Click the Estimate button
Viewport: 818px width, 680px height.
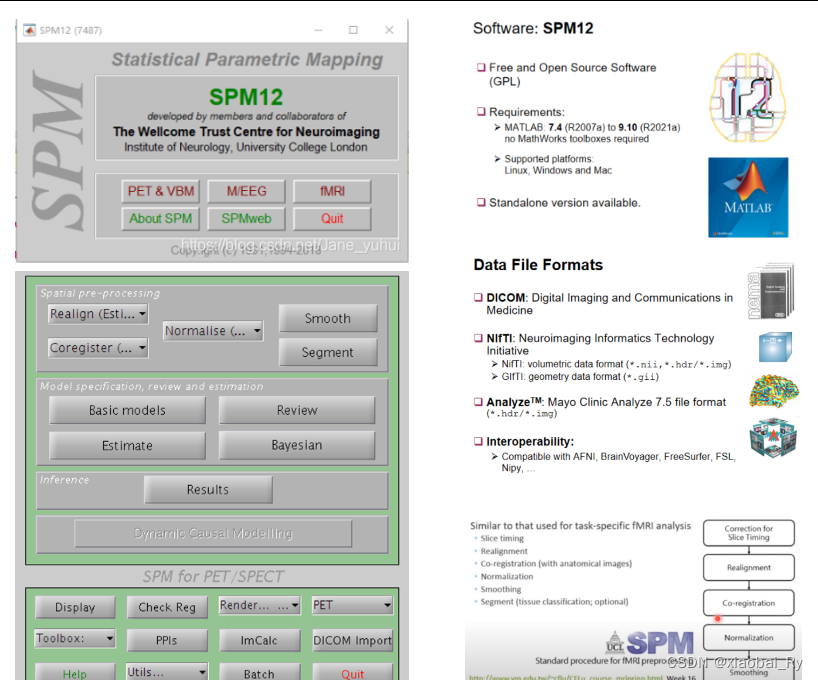[x=127, y=446]
